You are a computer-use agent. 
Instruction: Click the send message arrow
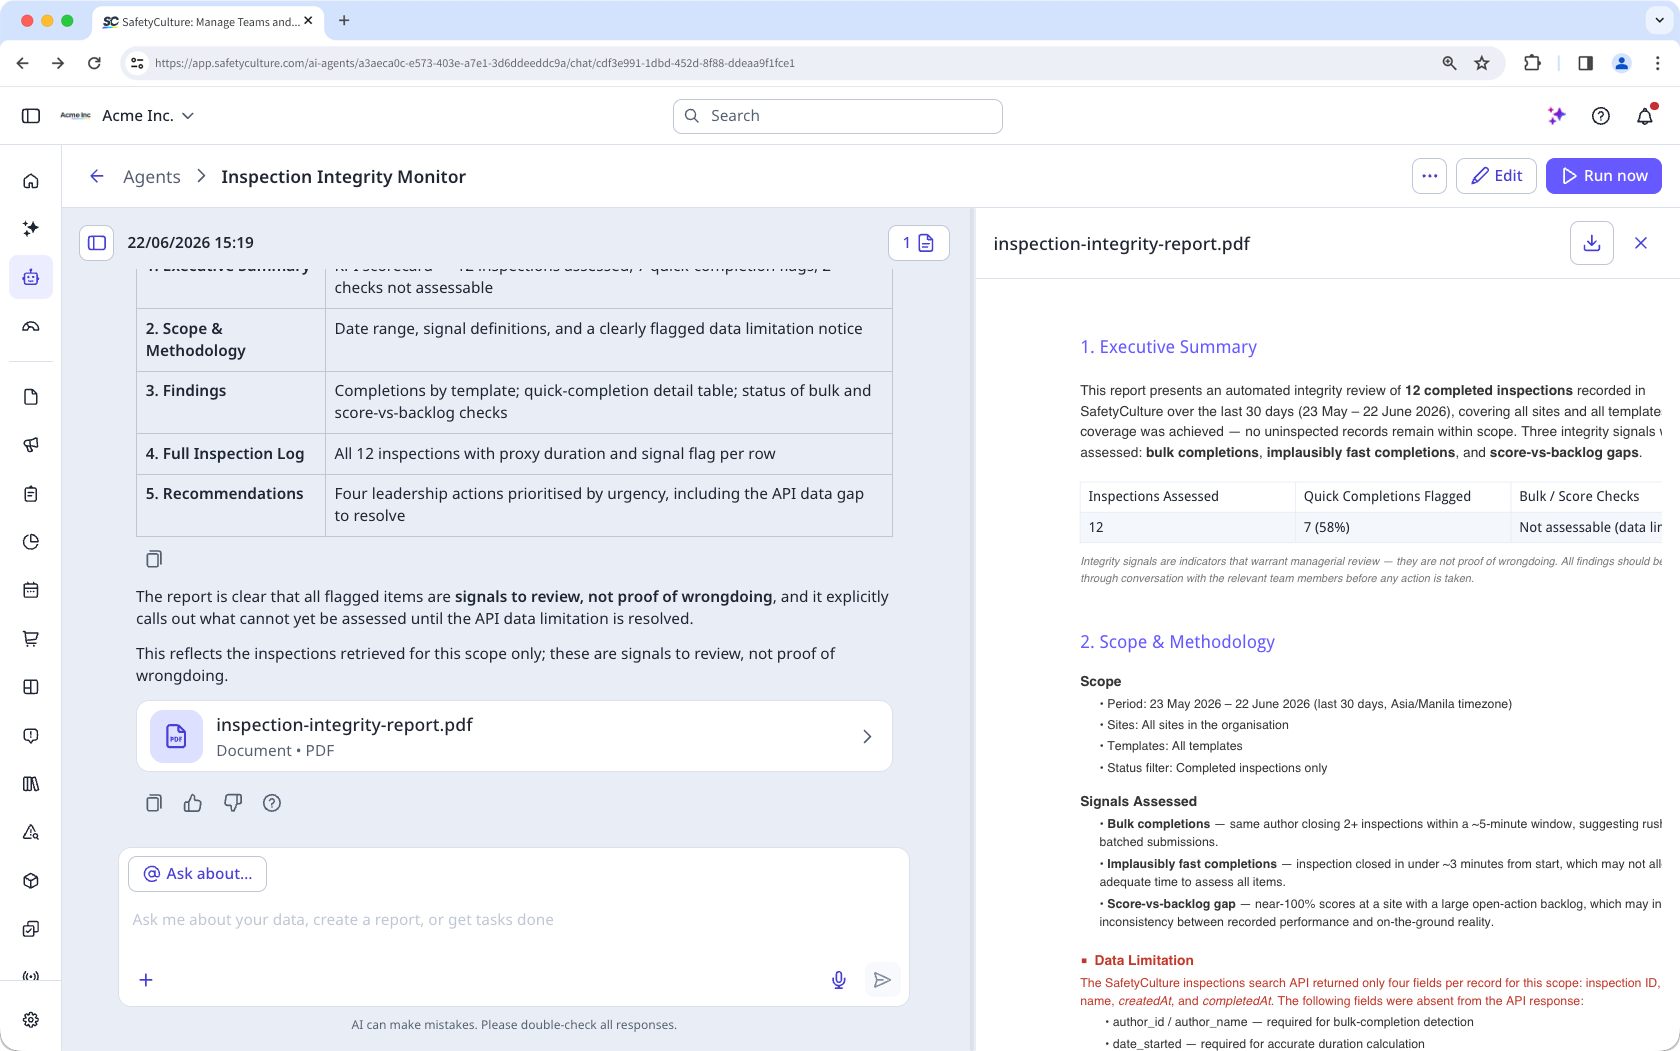pyautogui.click(x=882, y=980)
